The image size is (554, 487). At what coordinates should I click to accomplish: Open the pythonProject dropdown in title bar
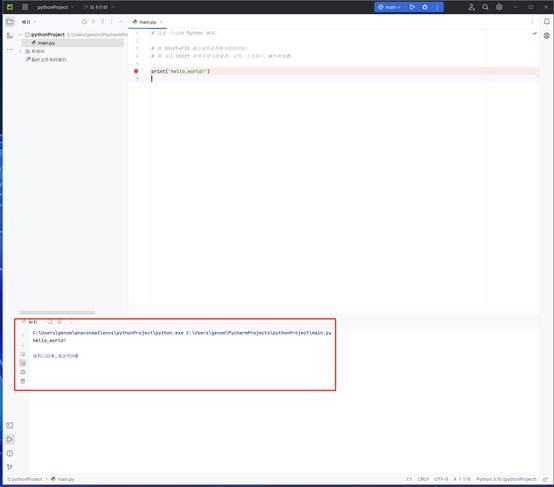[x=55, y=7]
